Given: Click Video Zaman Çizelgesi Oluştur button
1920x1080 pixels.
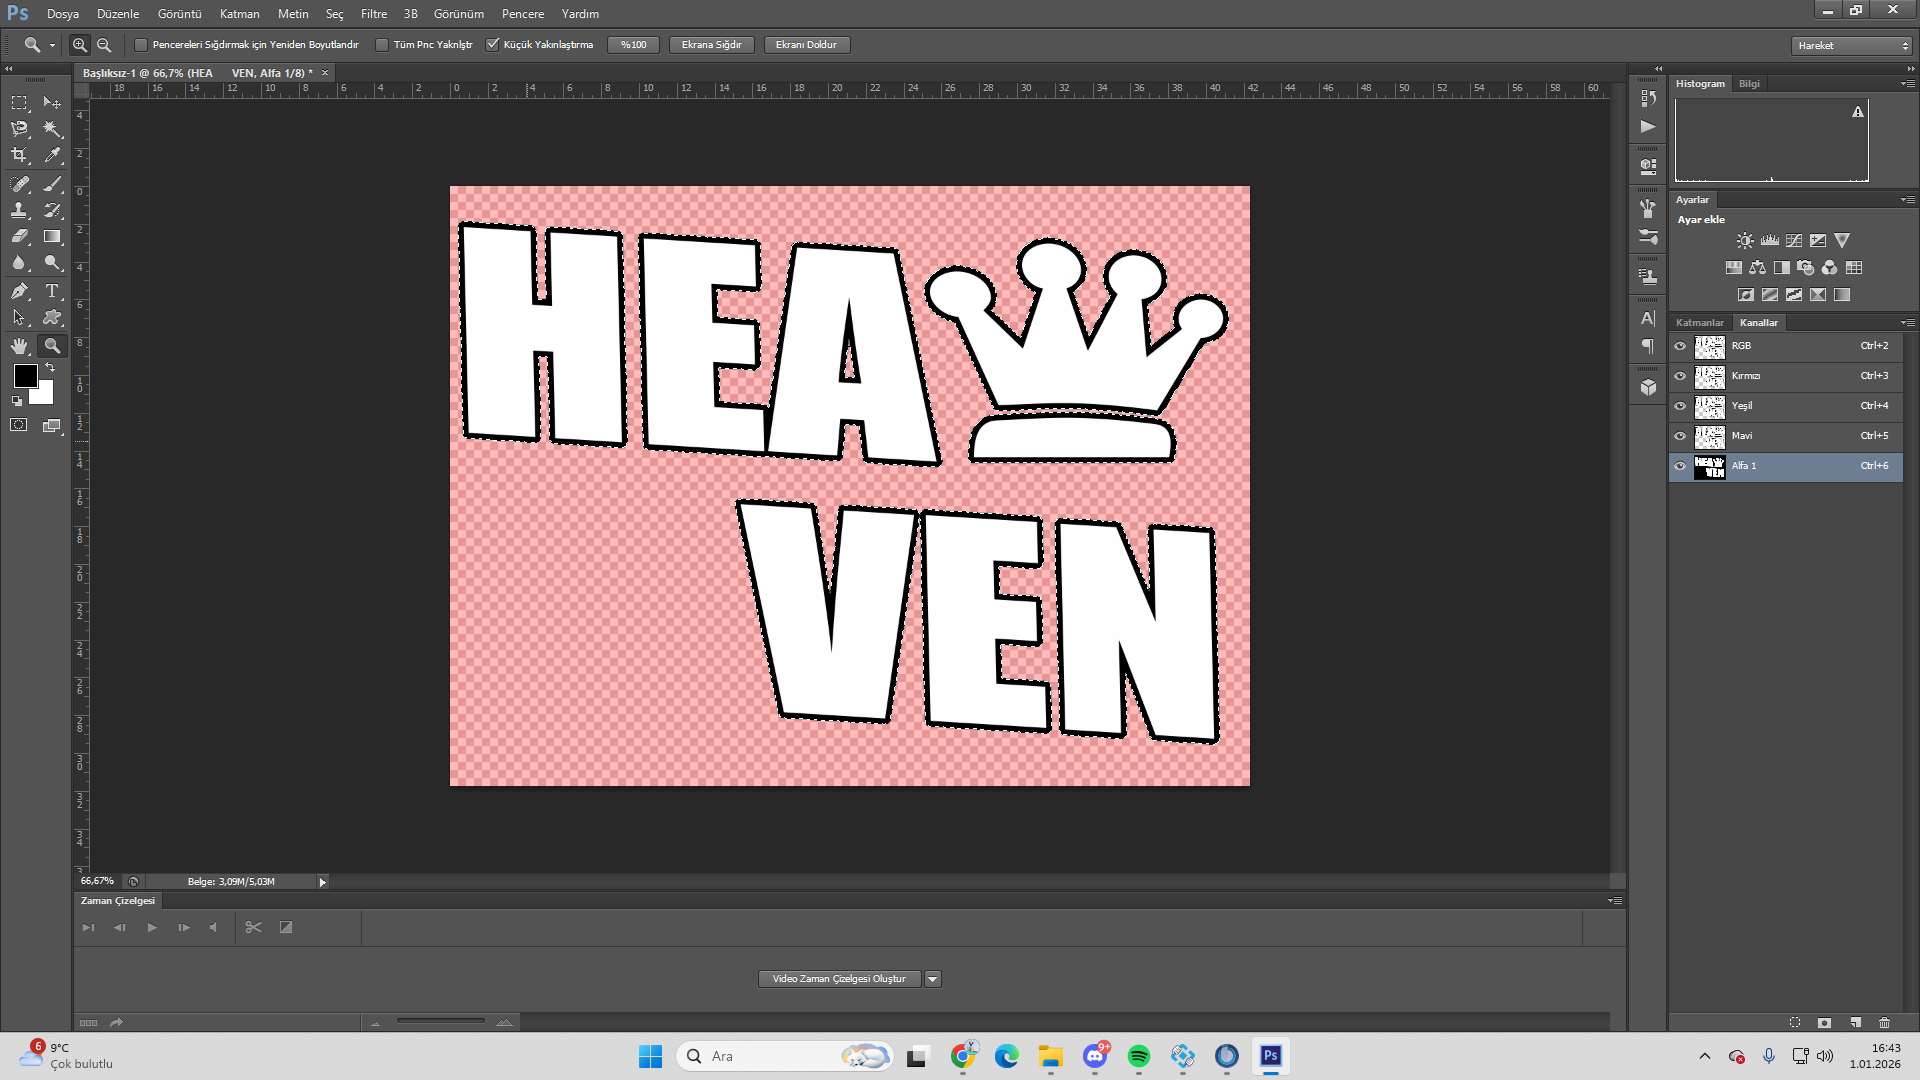Looking at the screenshot, I should point(839,980).
